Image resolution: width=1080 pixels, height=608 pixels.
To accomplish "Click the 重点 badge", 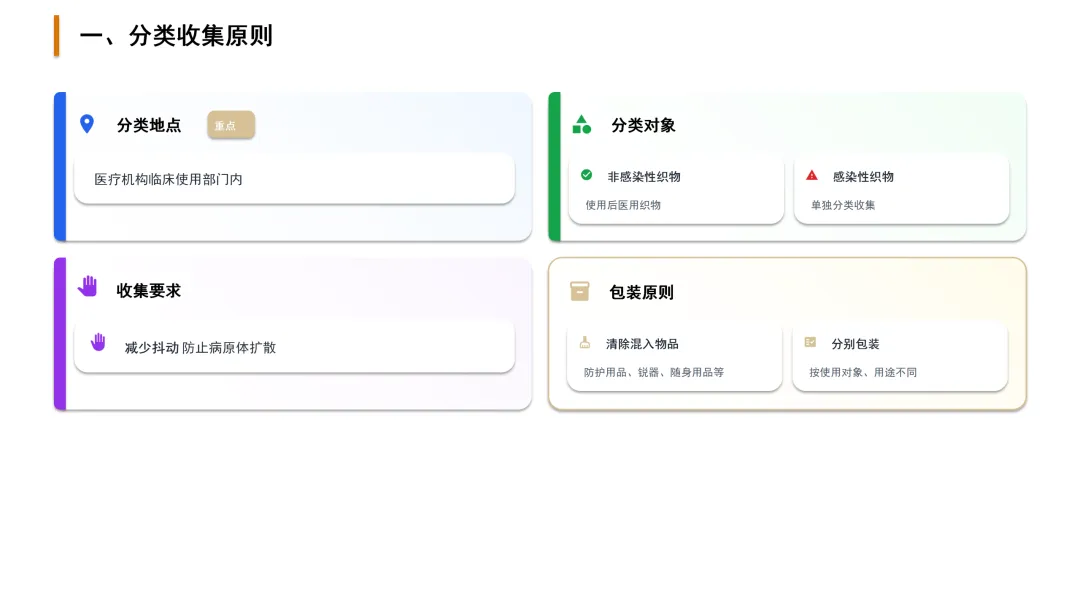I will click(x=231, y=125).
